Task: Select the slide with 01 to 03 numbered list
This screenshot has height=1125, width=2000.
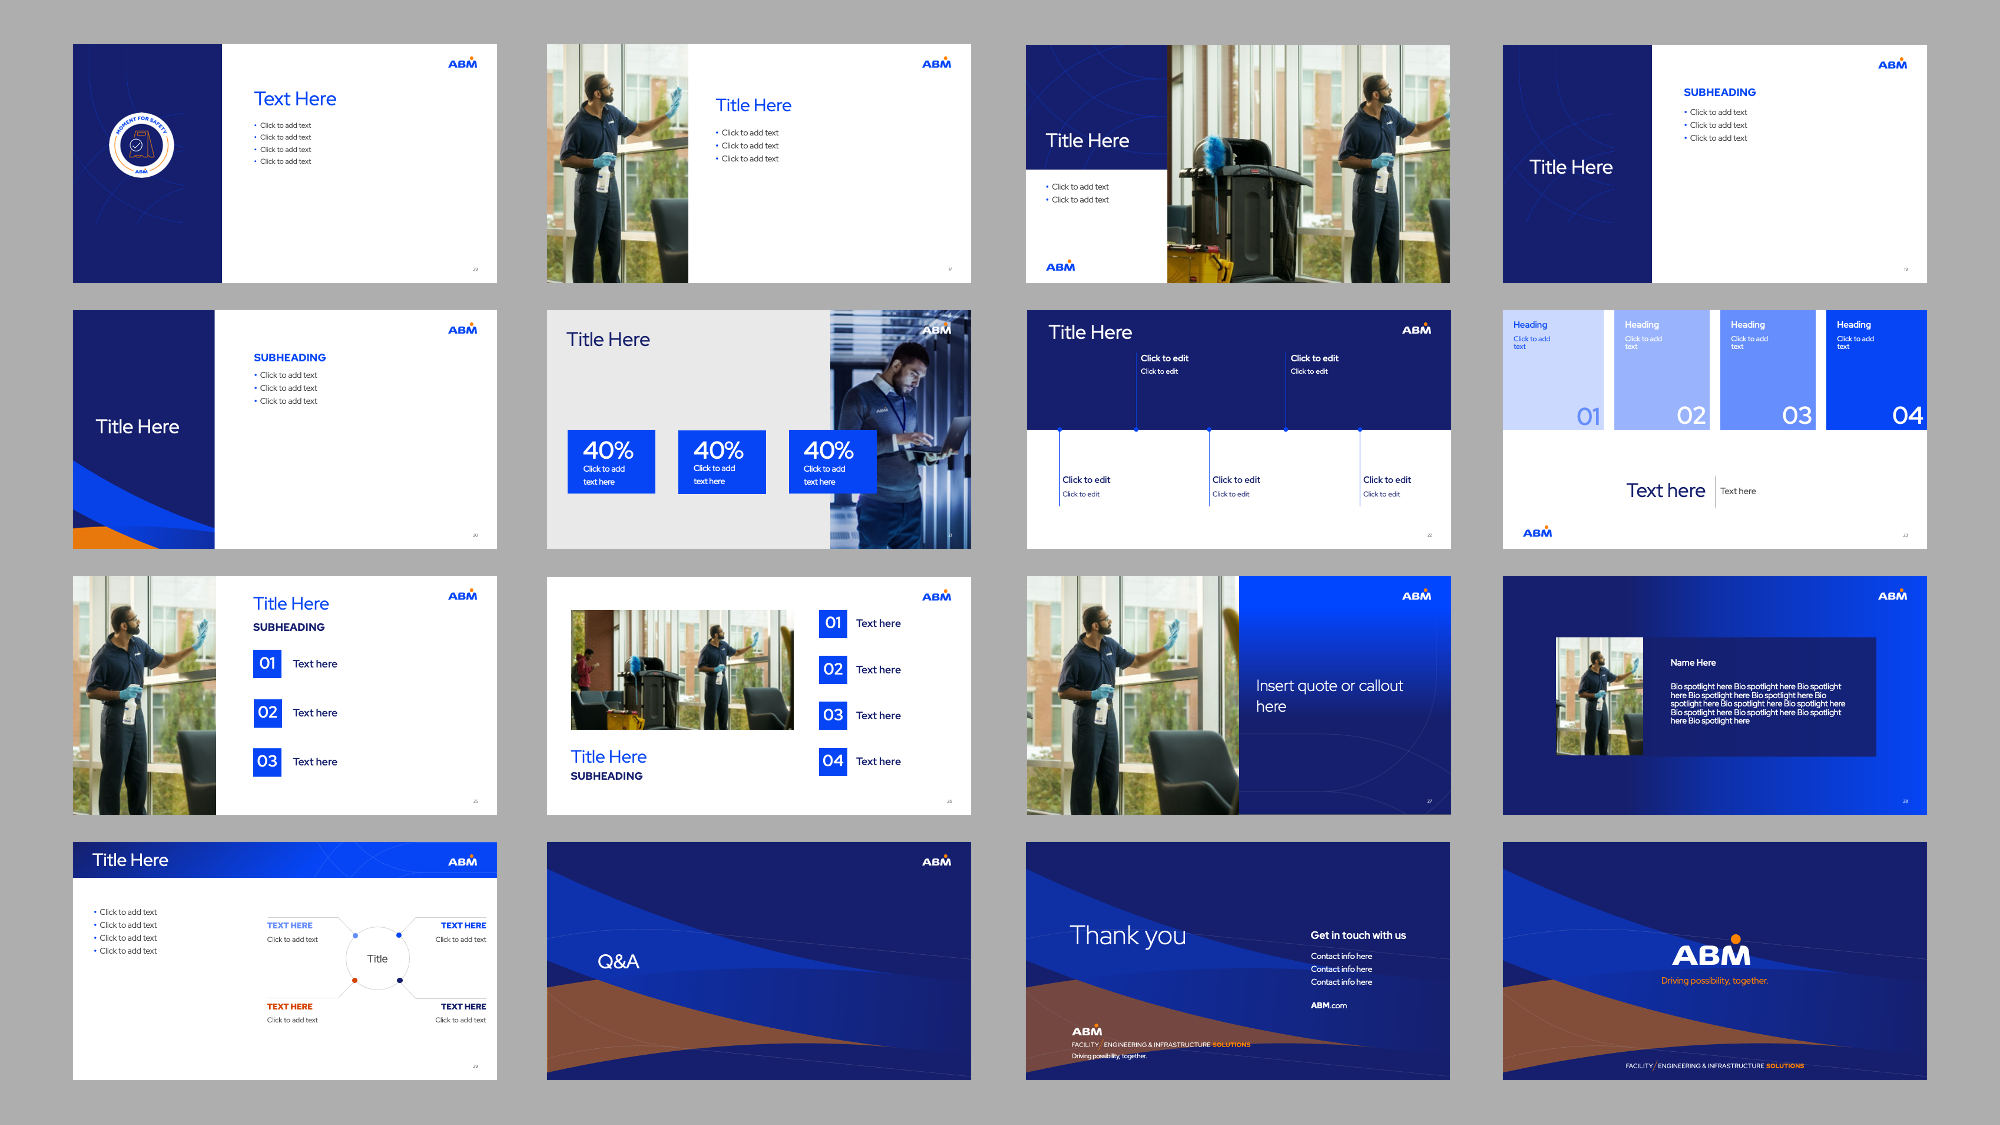Action: click(285, 695)
